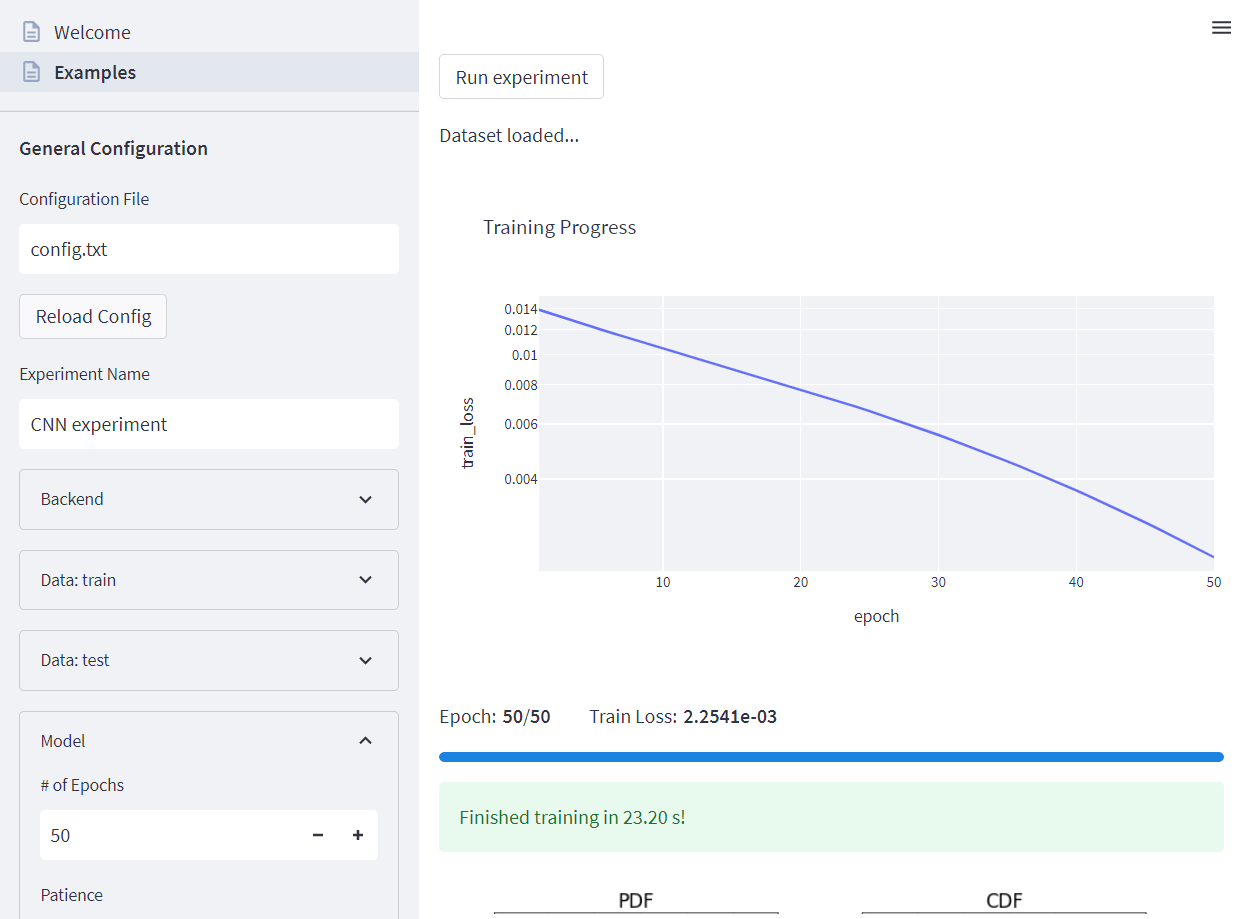Image resolution: width=1246 pixels, height=919 pixels.
Task: Open the Welcome page in the sidebar
Action: [92, 31]
